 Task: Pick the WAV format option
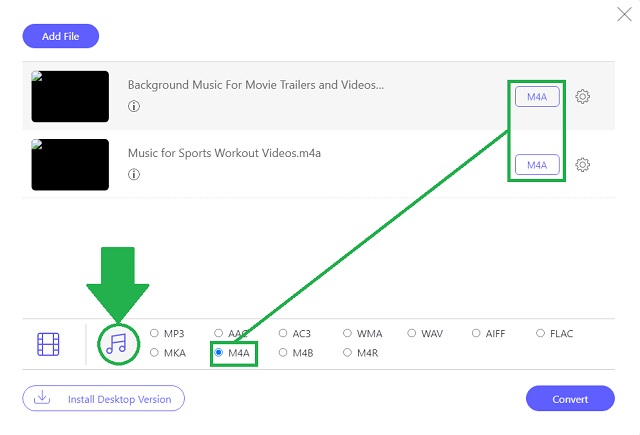[x=411, y=333]
